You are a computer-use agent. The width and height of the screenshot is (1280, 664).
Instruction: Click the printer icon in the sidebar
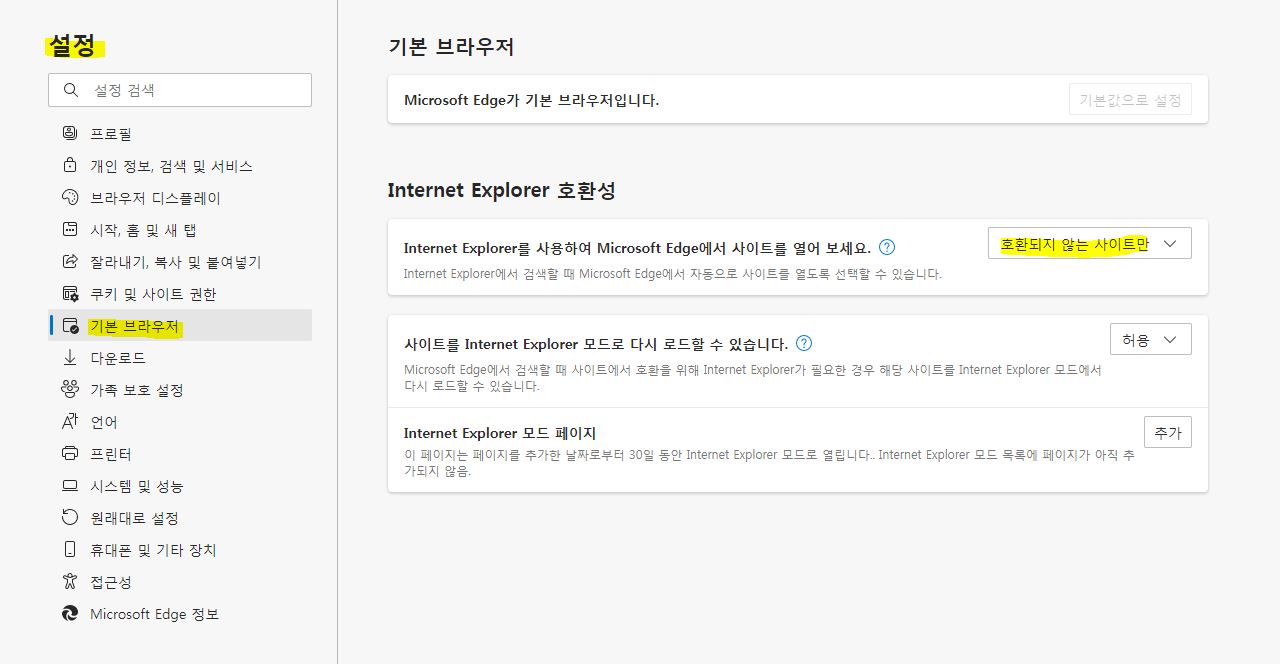point(70,453)
